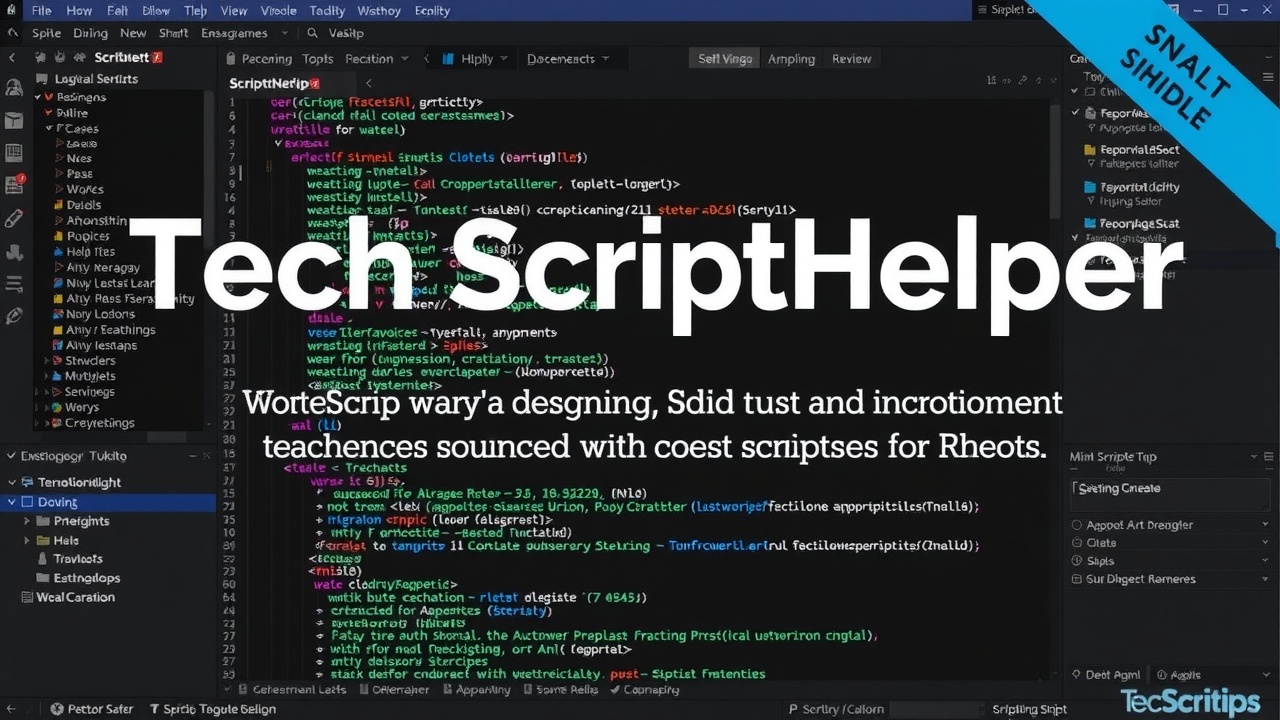Click the grid table icon in left sidebar
Image resolution: width=1280 pixels, height=720 pixels.
[14, 153]
